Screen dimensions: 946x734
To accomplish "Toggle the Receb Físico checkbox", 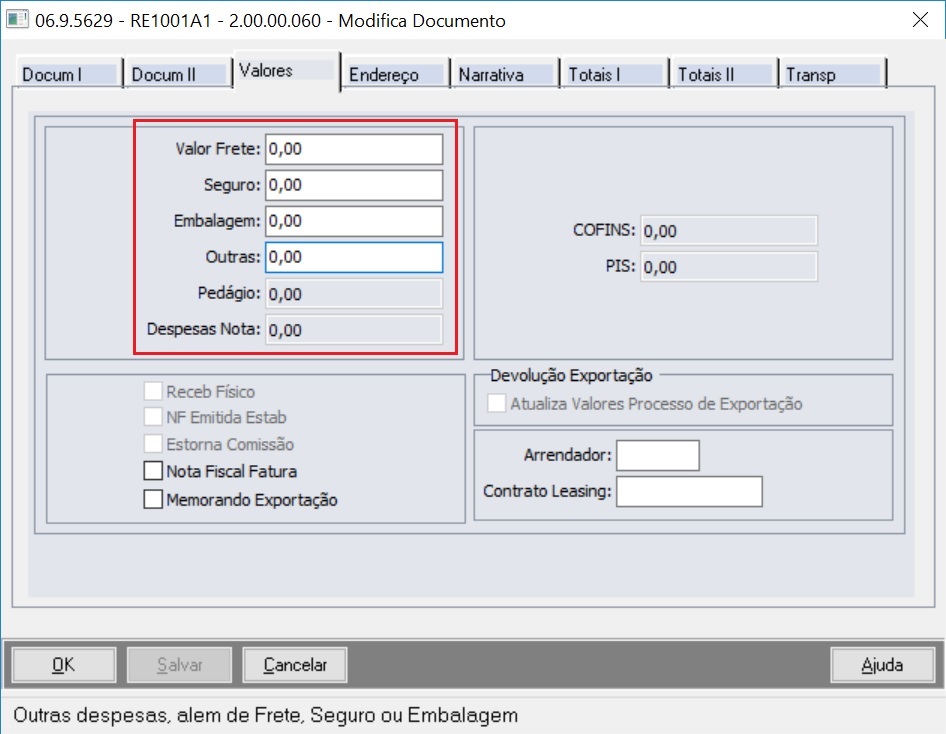I will pos(153,391).
